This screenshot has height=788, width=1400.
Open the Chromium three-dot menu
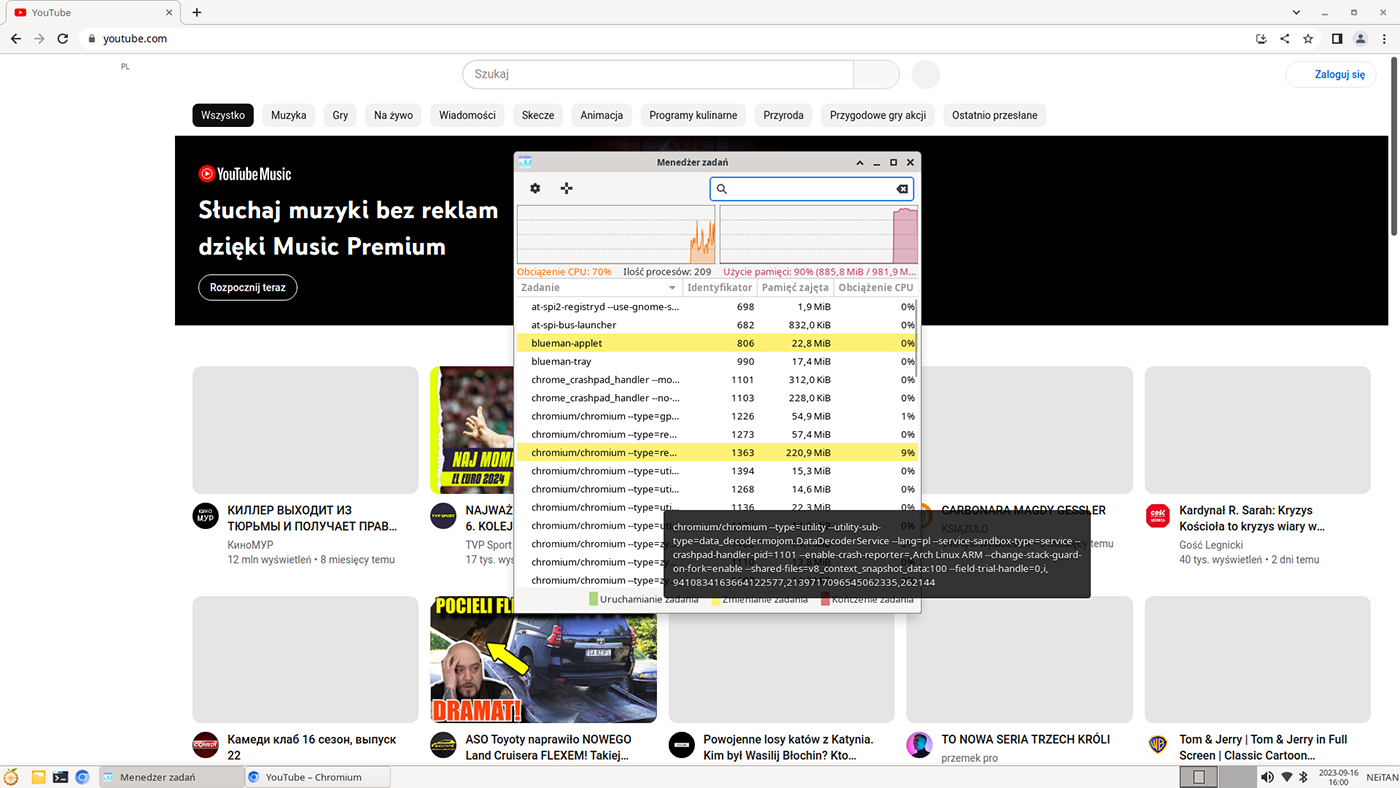1383,39
